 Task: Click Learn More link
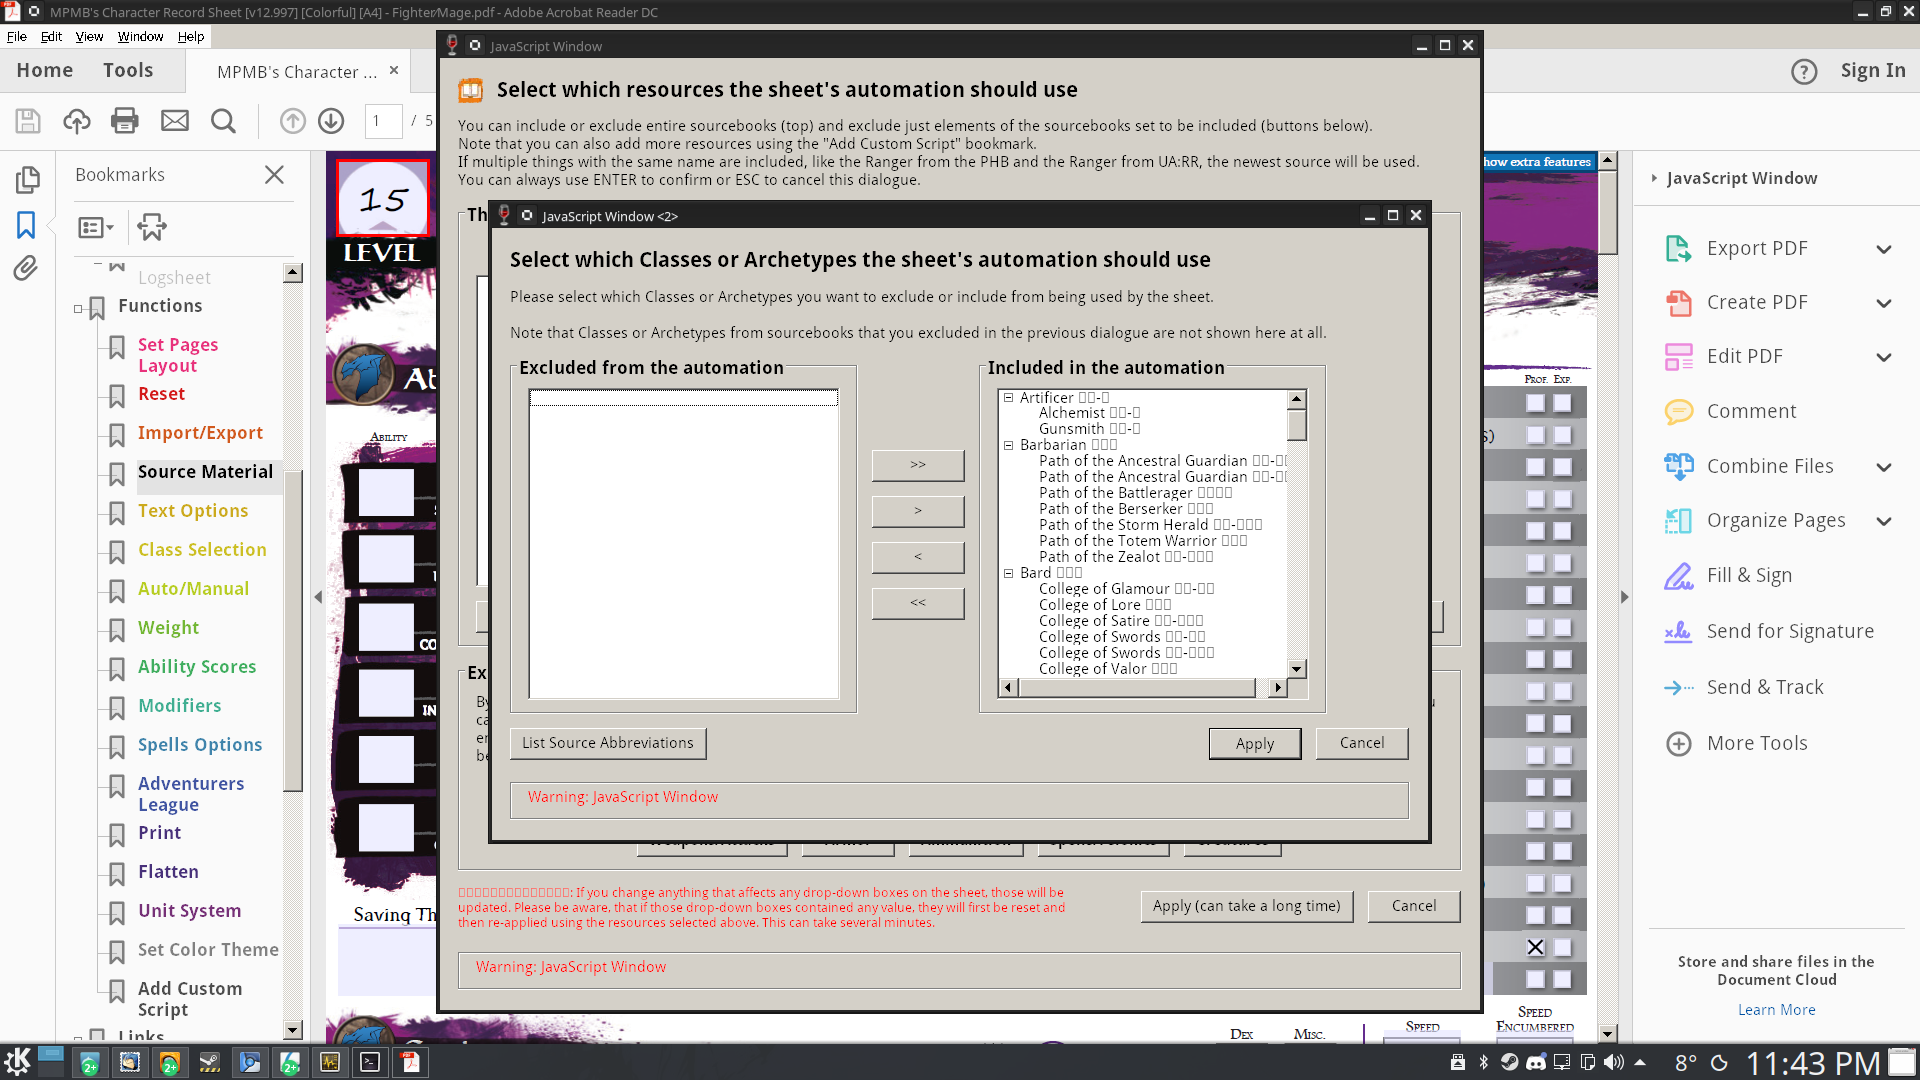pyautogui.click(x=1776, y=1010)
